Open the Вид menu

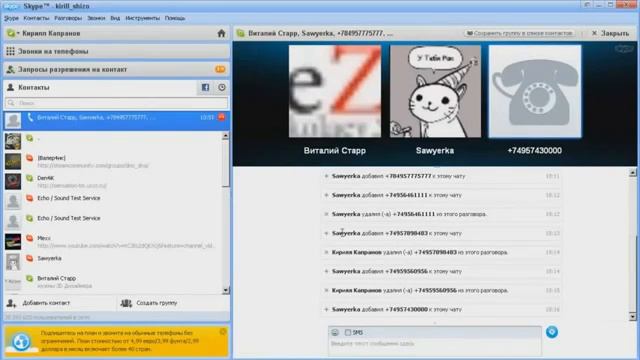click(x=115, y=18)
